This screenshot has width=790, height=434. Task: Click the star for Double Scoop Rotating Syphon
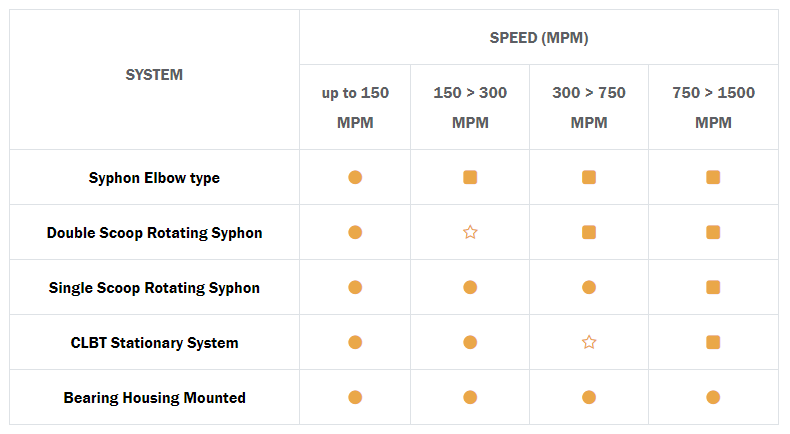(470, 232)
